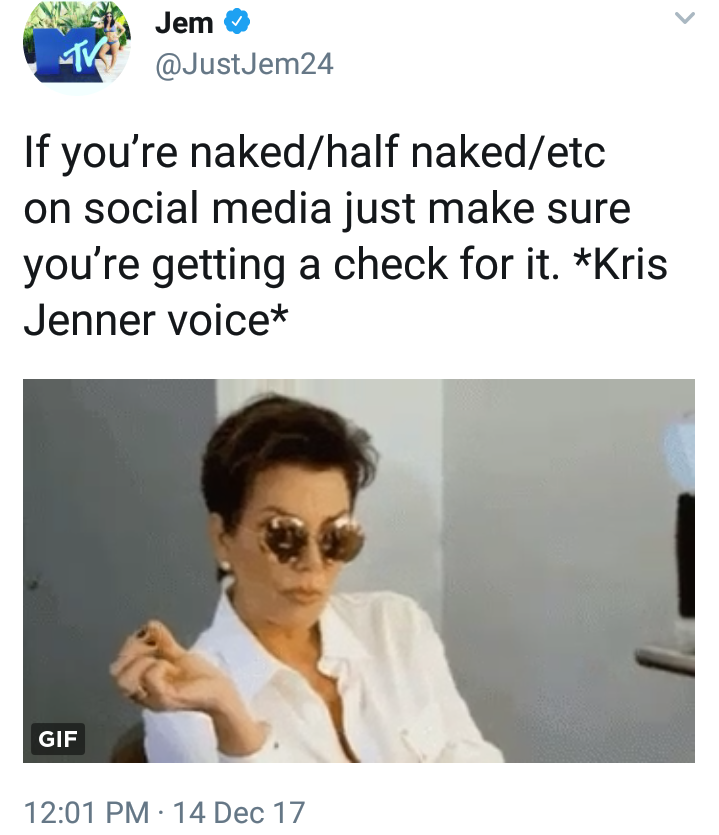The width and height of the screenshot is (719, 835).
Task: Click the display name Jem
Action: [x=184, y=23]
